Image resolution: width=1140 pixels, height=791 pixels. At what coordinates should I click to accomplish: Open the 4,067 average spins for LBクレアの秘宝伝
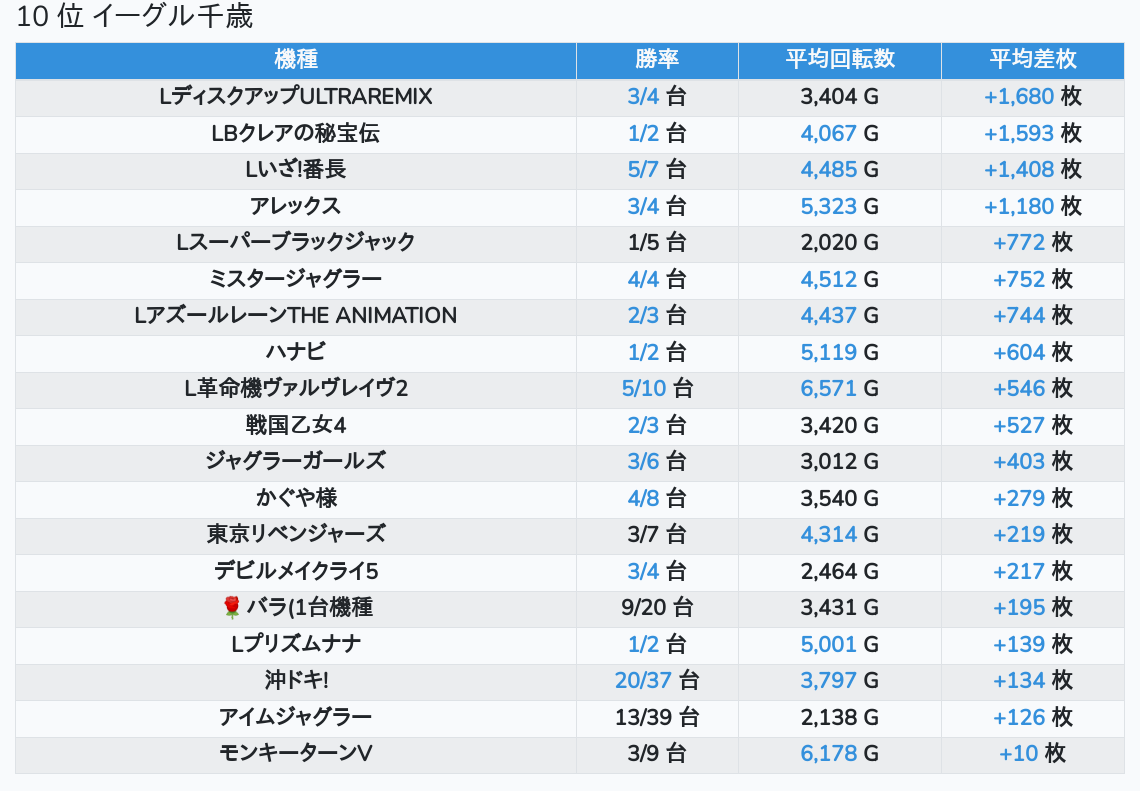pos(828,133)
